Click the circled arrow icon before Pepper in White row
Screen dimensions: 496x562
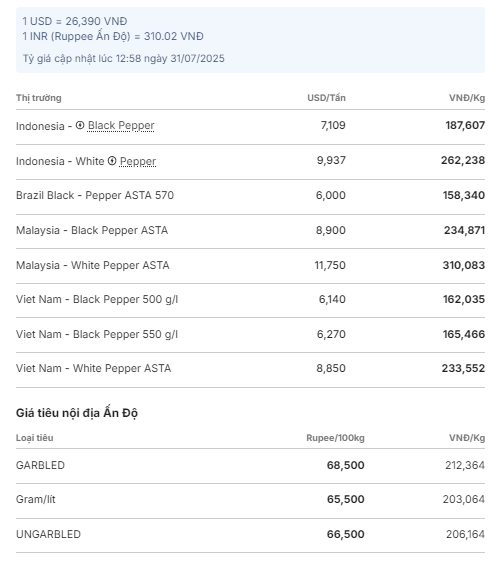pyautogui.click(x=112, y=161)
